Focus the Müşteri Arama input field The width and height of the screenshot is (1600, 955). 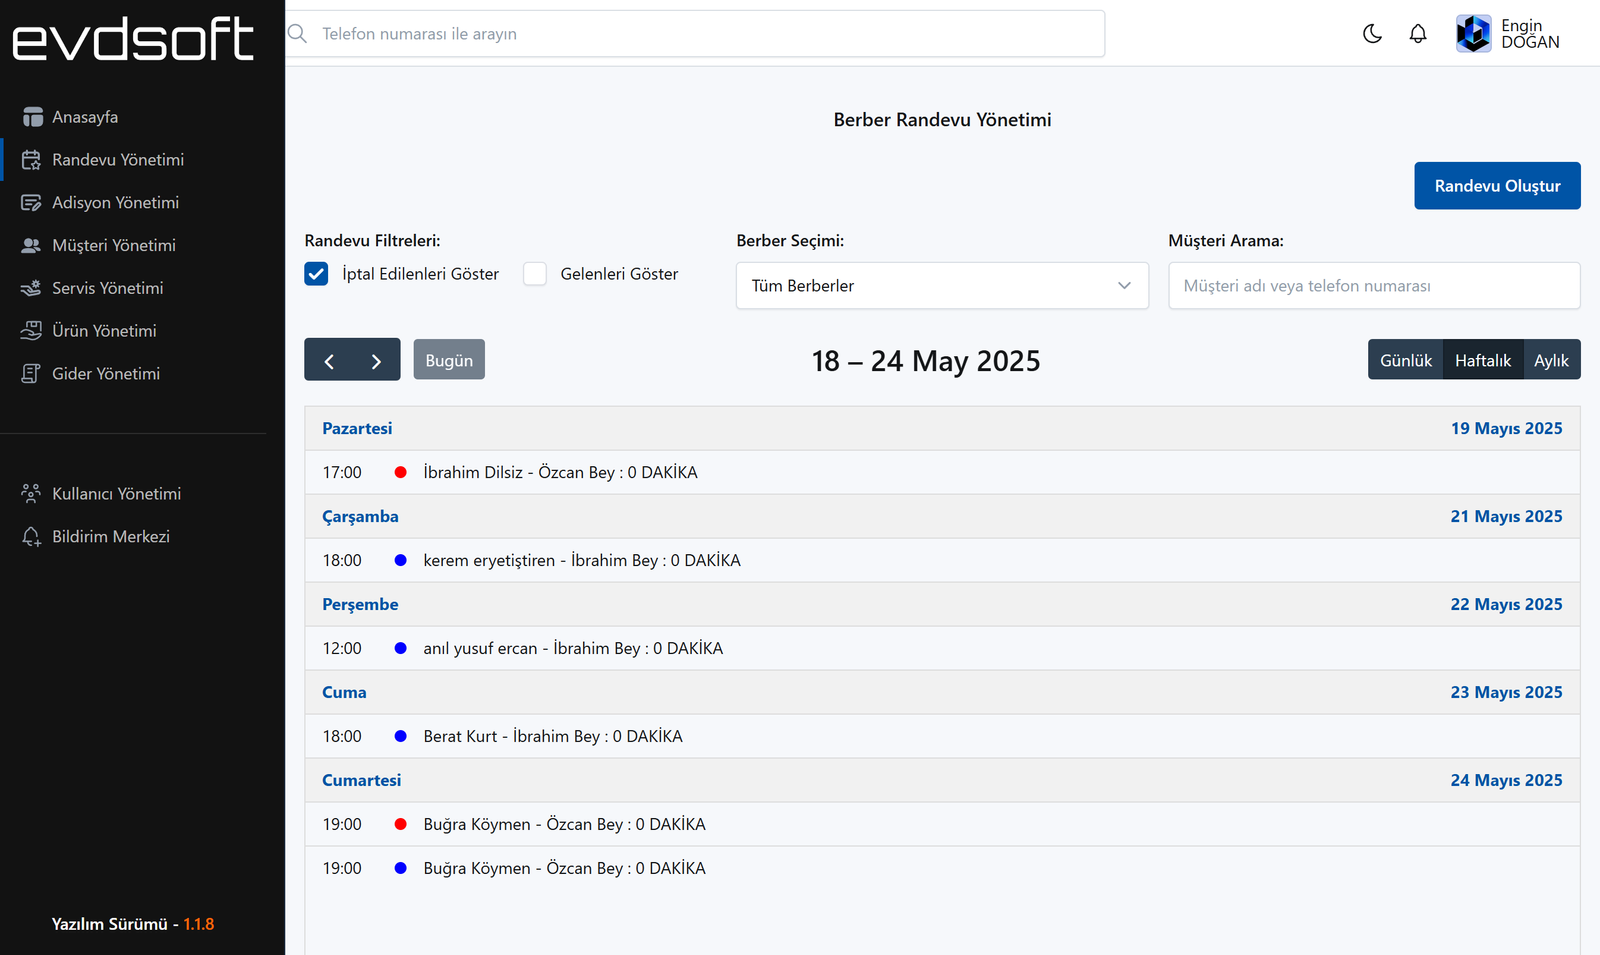[x=1374, y=286]
